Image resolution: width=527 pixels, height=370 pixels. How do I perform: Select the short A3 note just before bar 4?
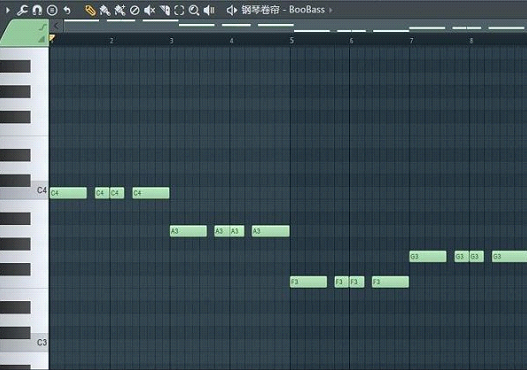click(x=222, y=231)
